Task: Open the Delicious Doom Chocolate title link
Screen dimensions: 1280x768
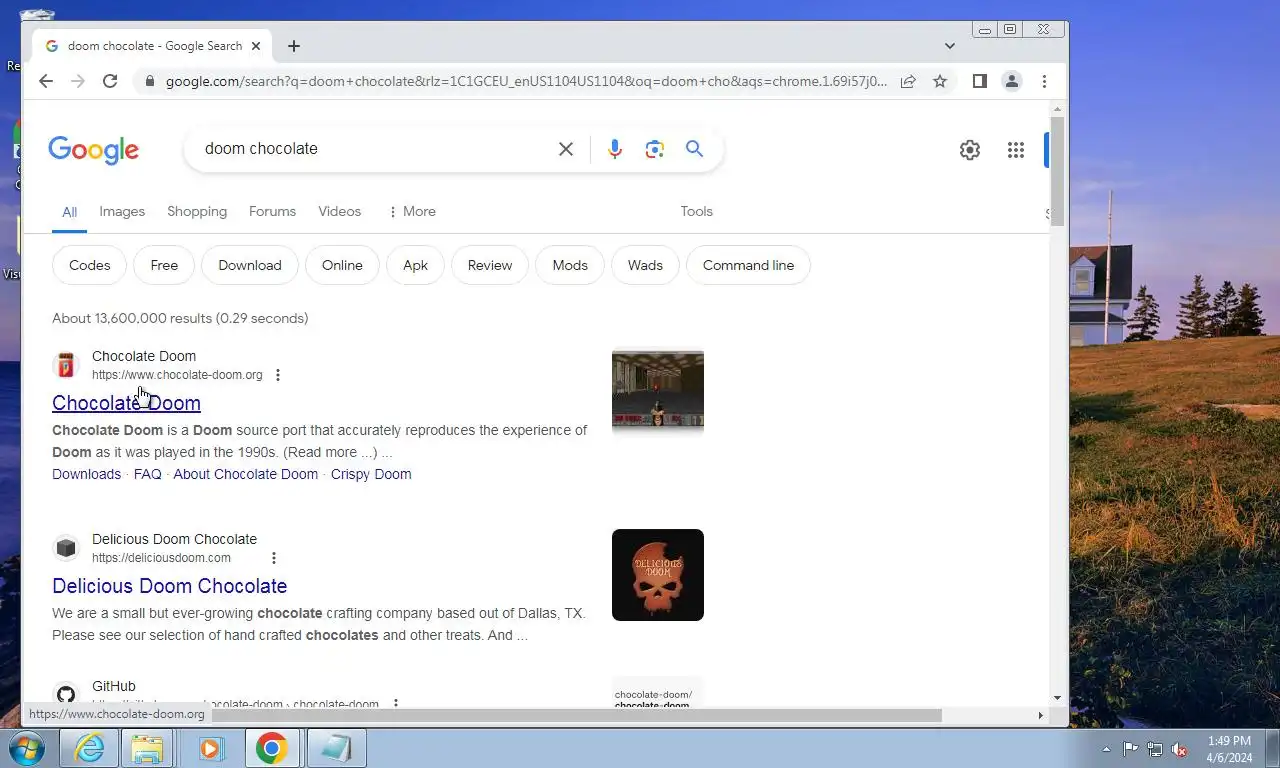Action: click(x=170, y=586)
